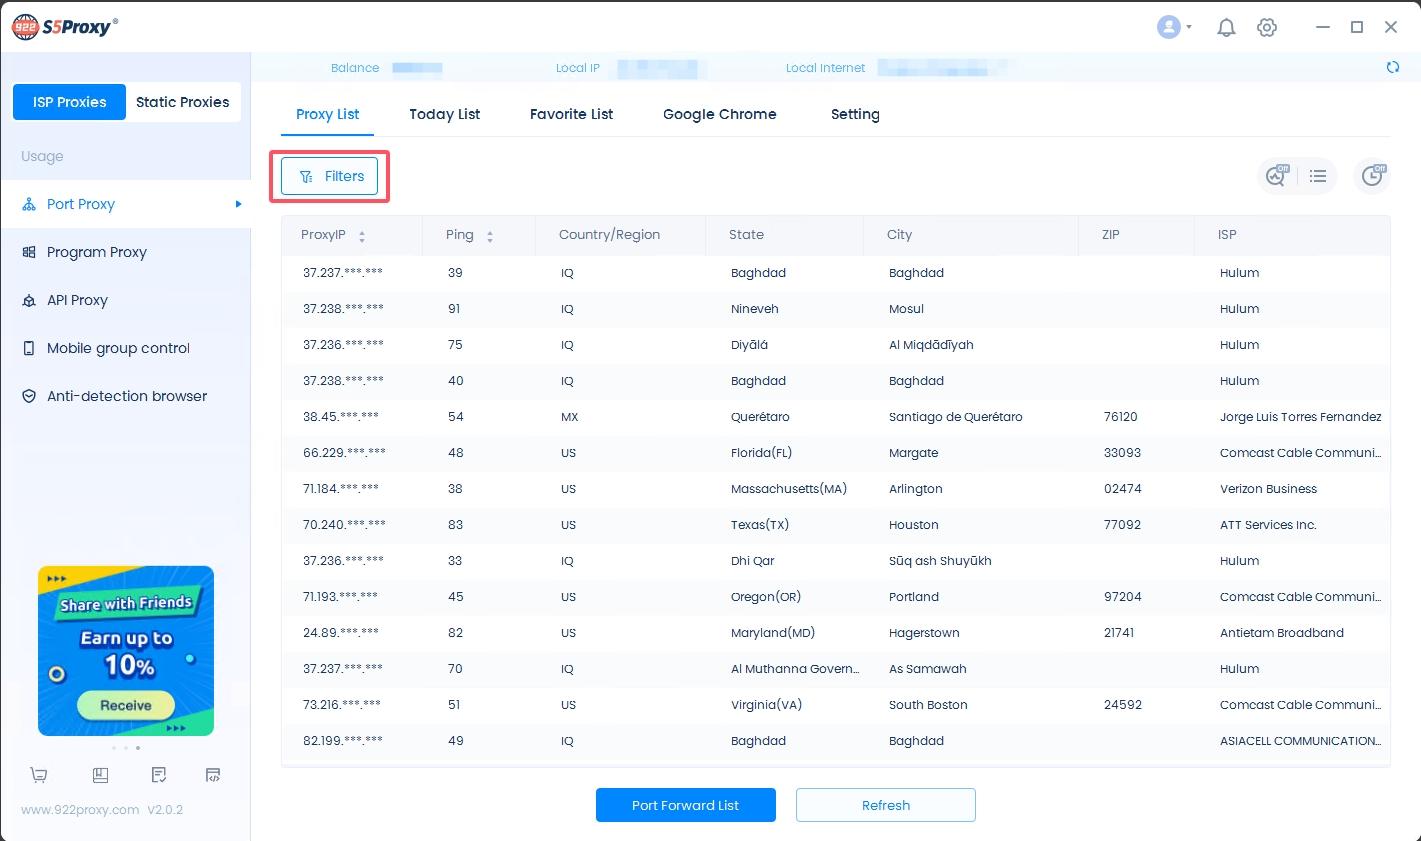Open the user account dropdown arrow
The width and height of the screenshot is (1421, 841).
[1188, 28]
